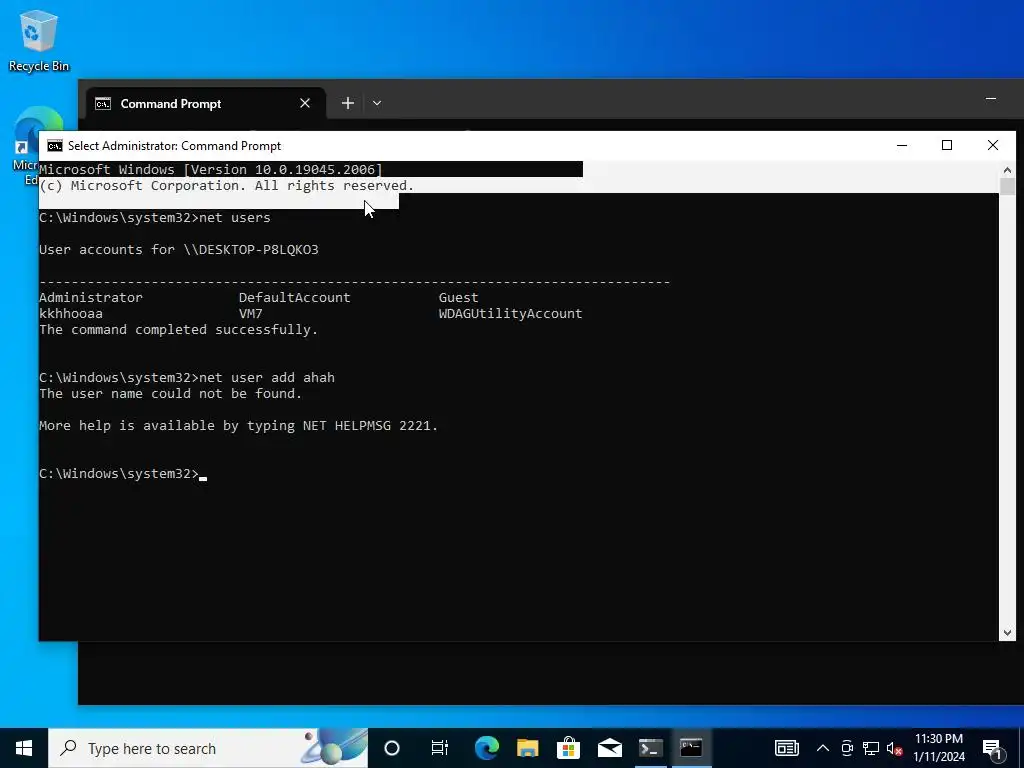The image size is (1024, 768).
Task: Click the 'Administrator' account name
Action: 91,297
